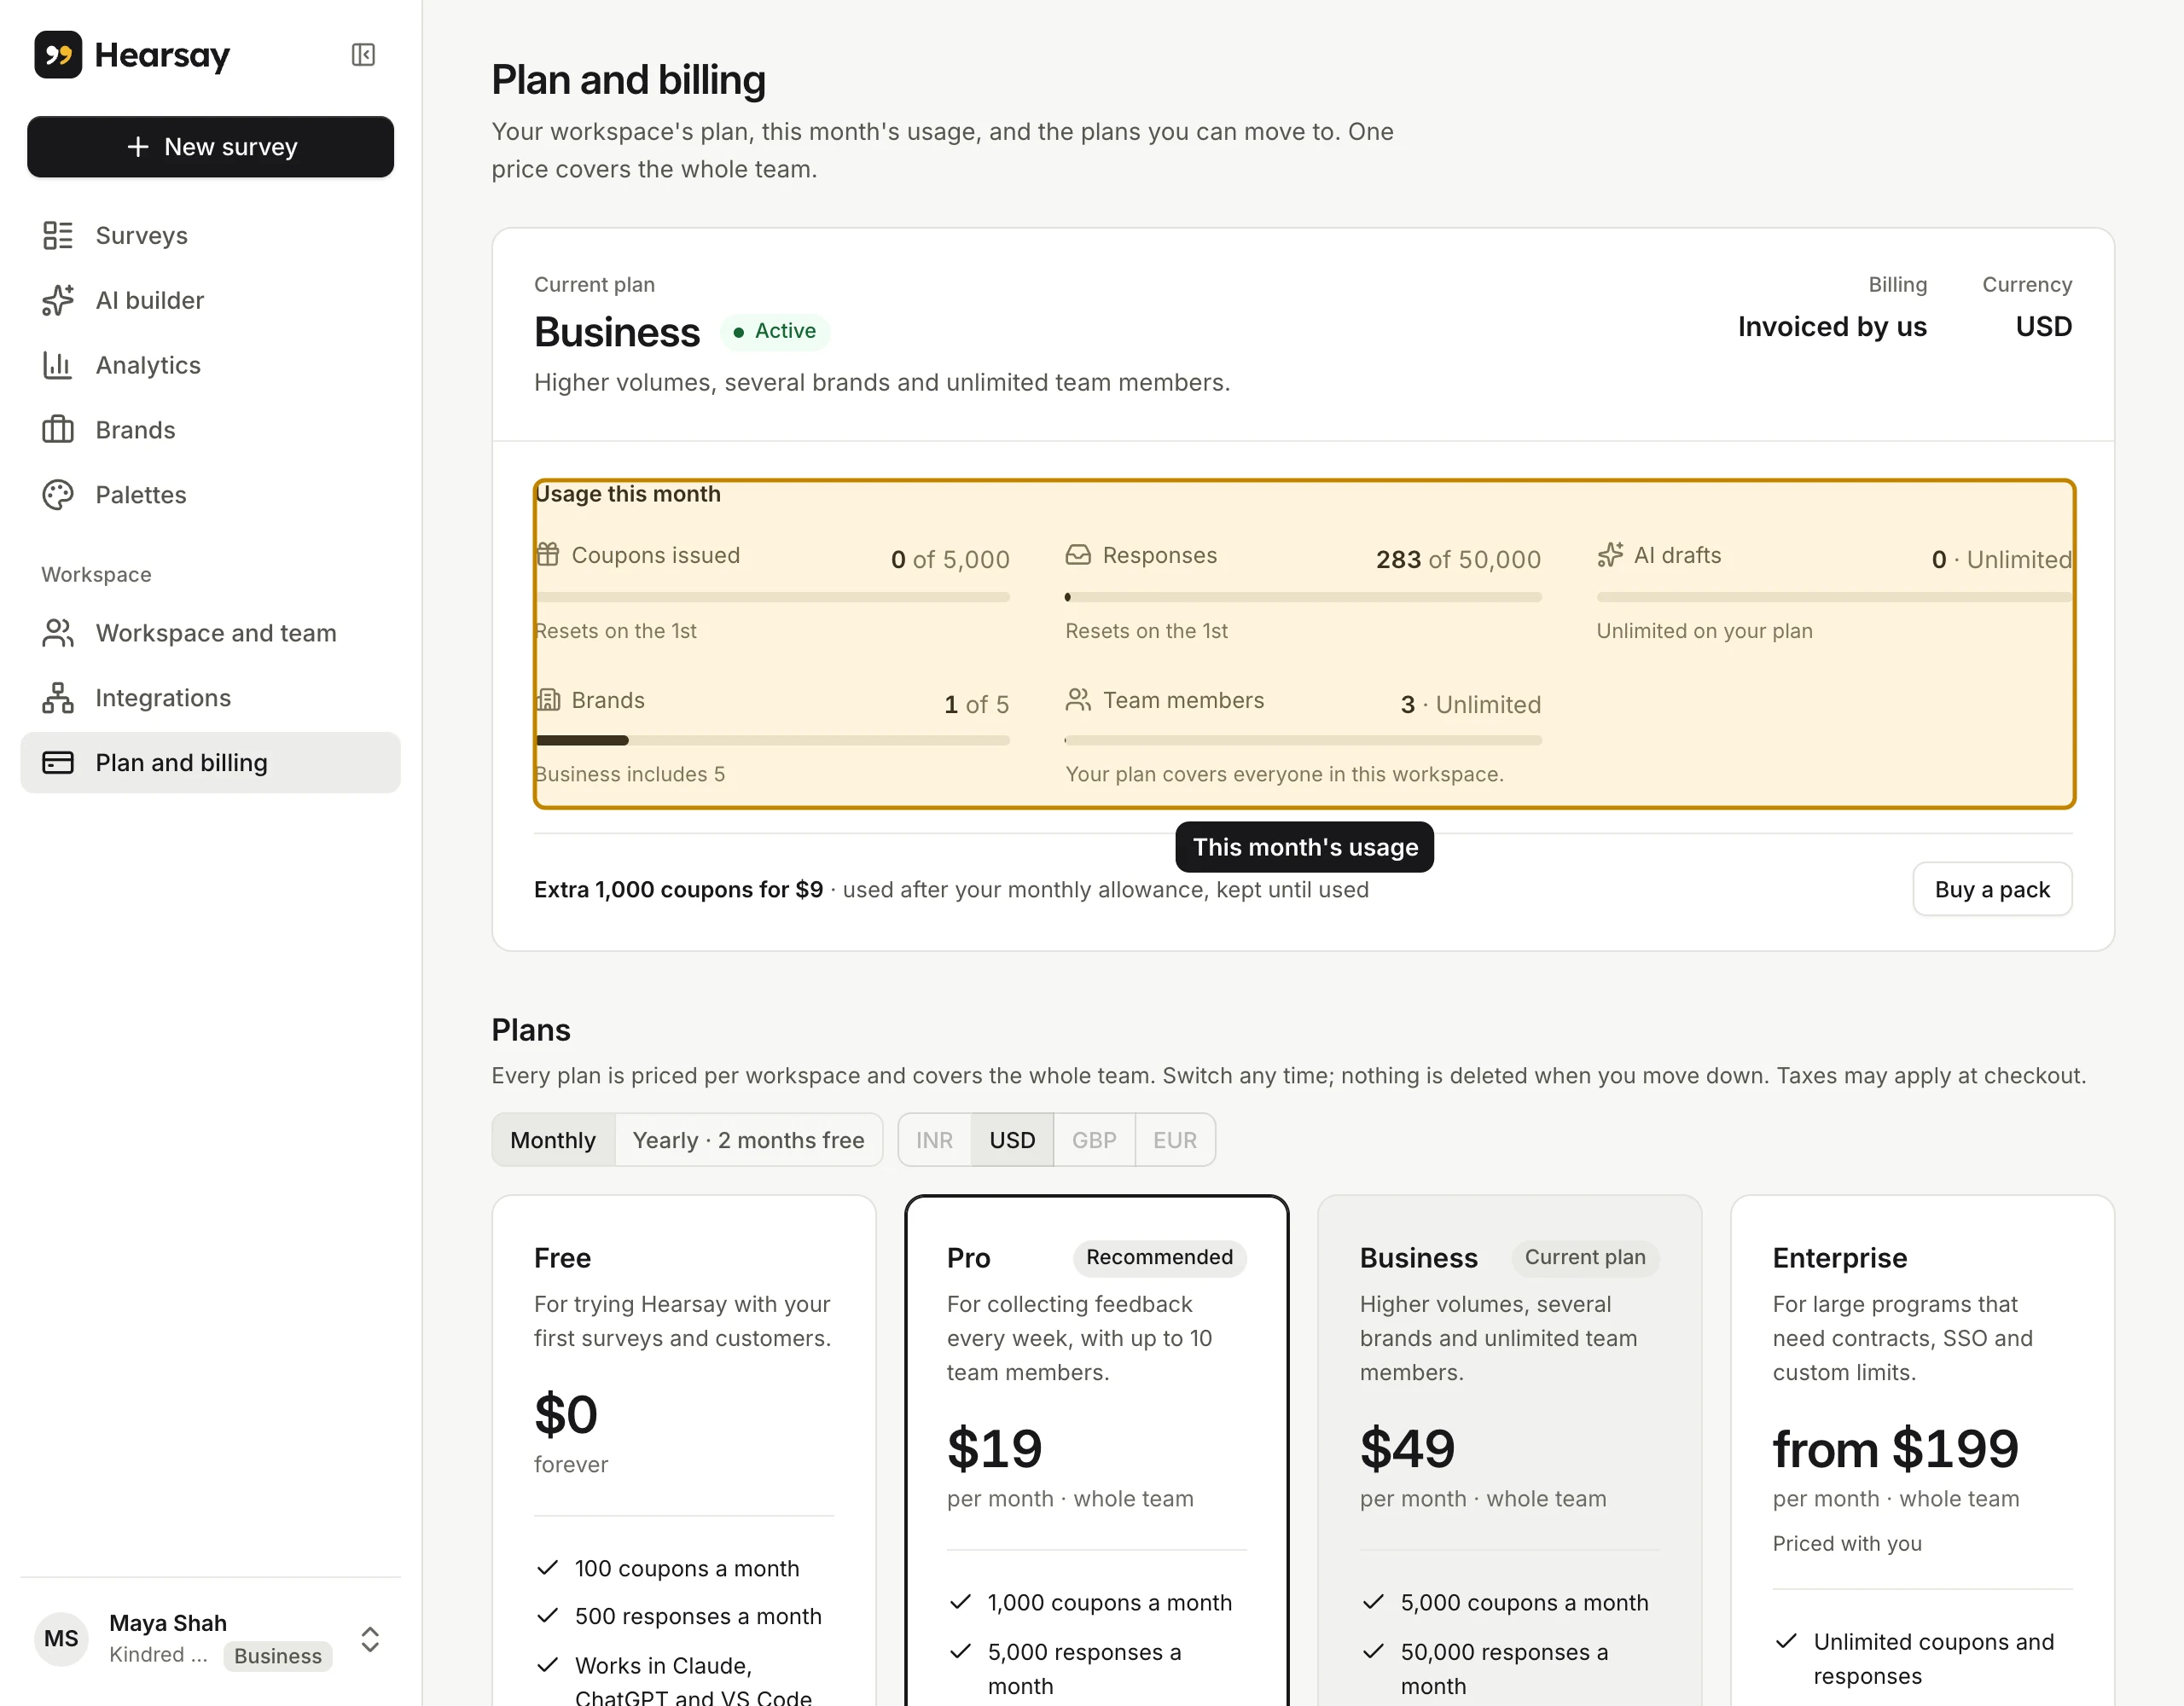Click the MS avatar circle
Screen dimensions: 2184x1706
(x=61, y=1638)
